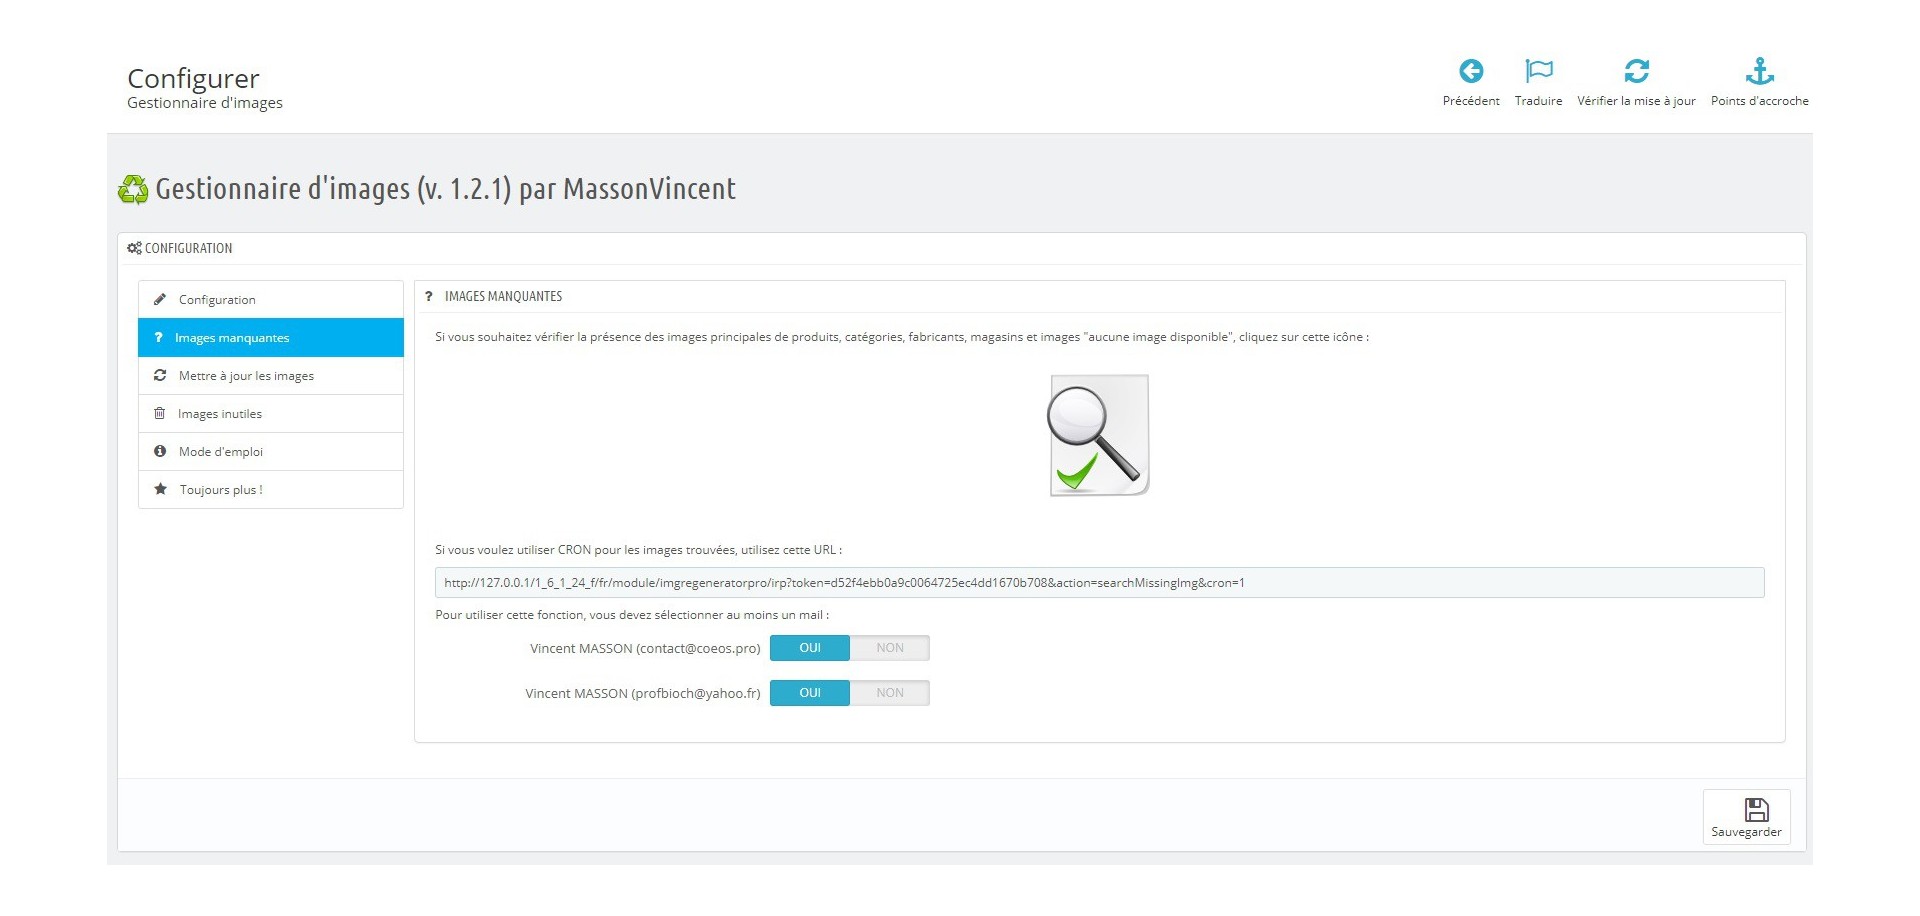The image size is (1920, 916).
Task: Click the CRON URL text field
Action: coord(1098,583)
